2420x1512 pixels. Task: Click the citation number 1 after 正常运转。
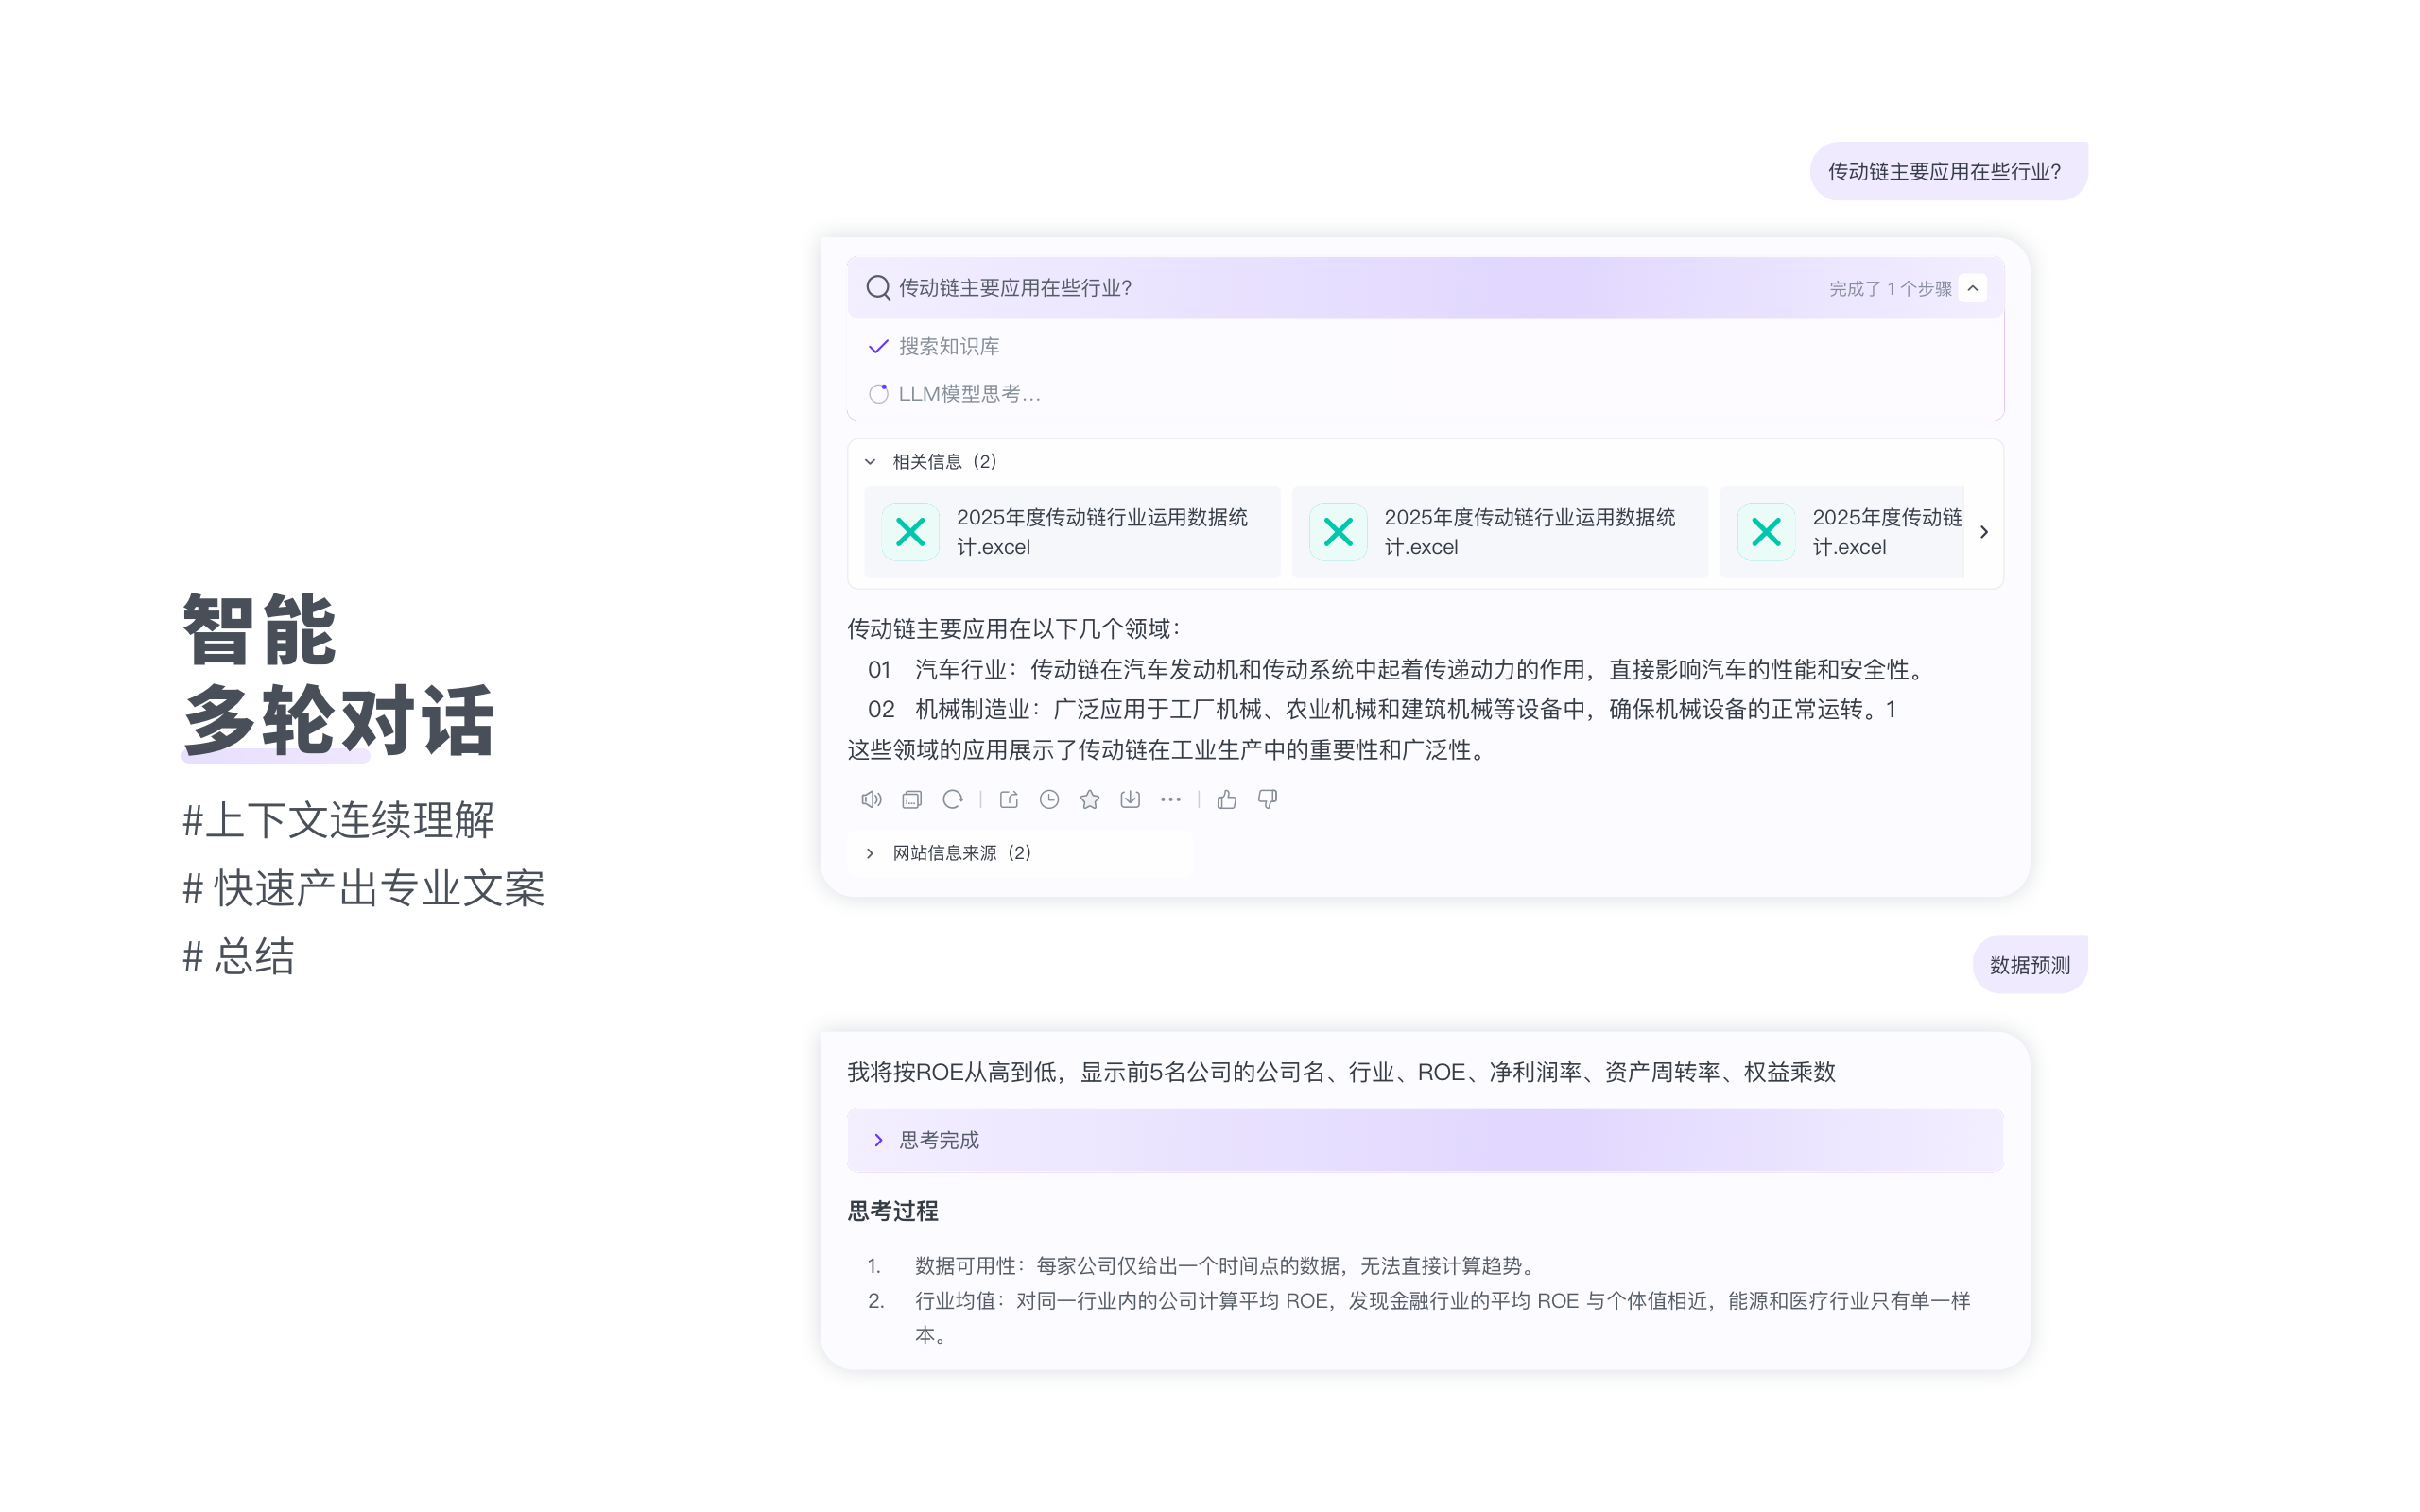click(x=1890, y=709)
